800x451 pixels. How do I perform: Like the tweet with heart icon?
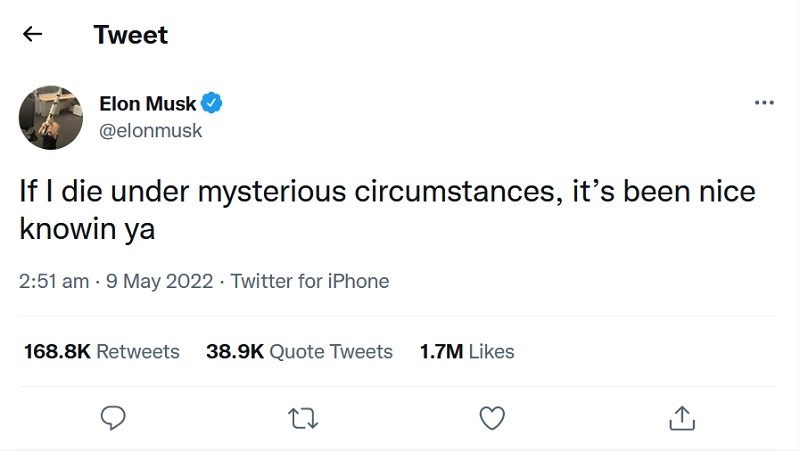(491, 417)
